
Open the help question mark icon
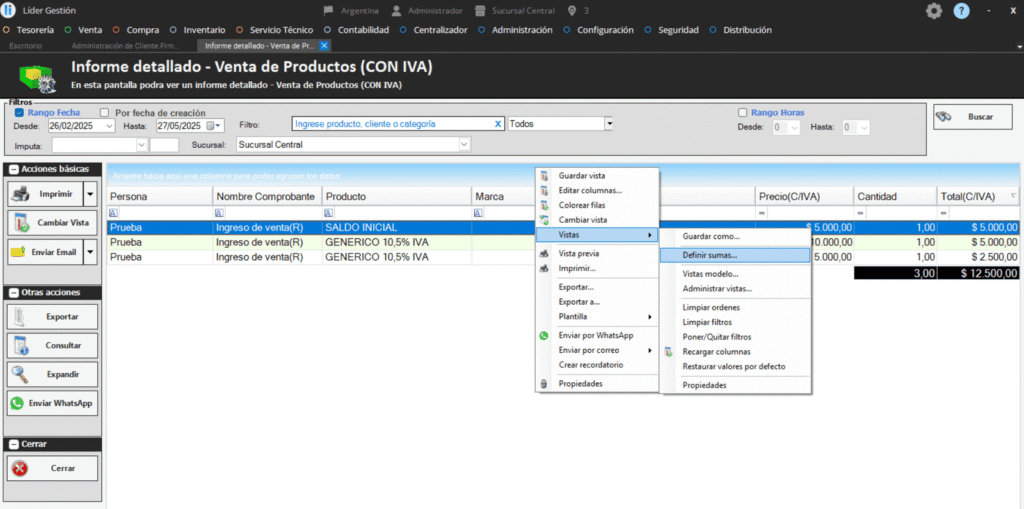pos(961,11)
